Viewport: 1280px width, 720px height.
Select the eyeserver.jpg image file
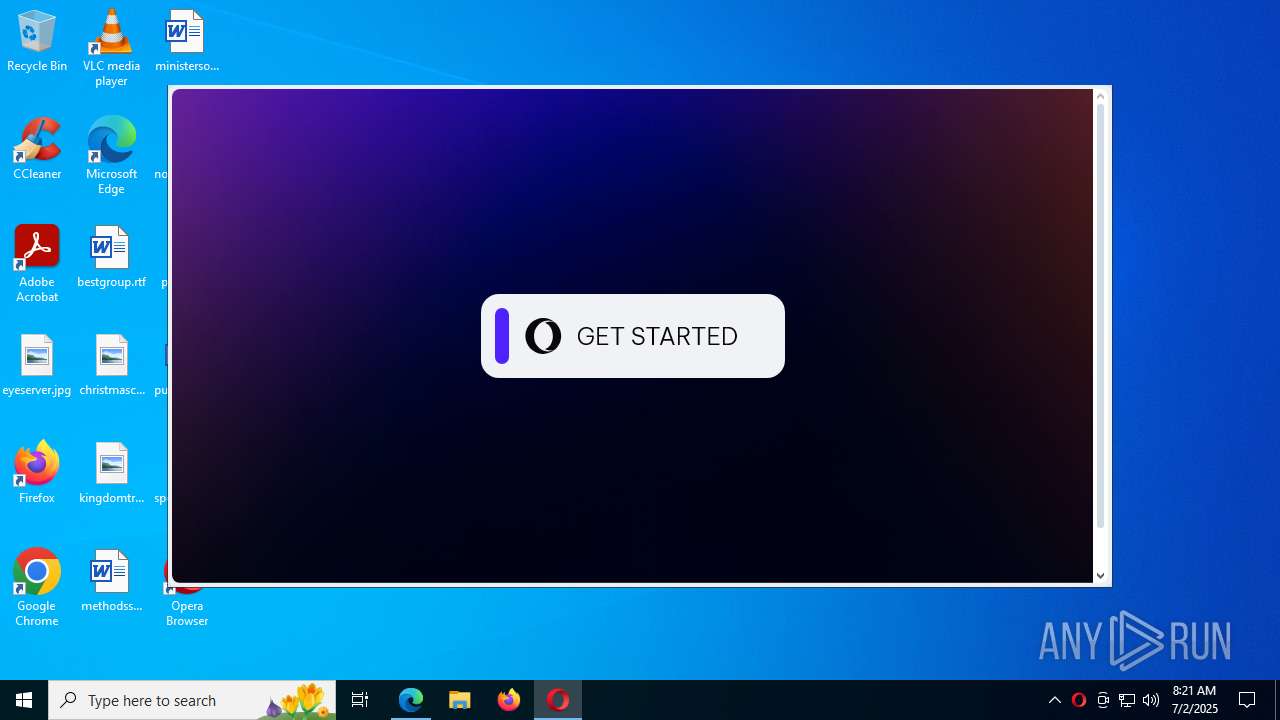[37, 366]
